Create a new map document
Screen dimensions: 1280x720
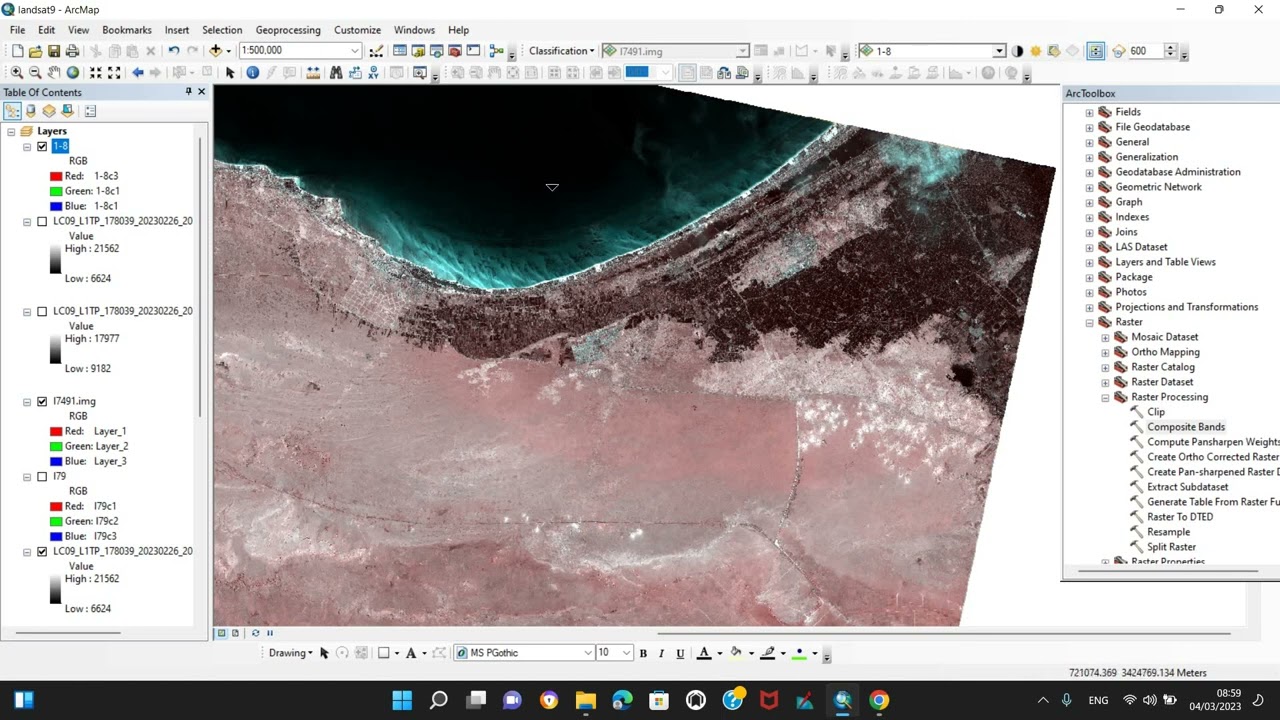17,51
